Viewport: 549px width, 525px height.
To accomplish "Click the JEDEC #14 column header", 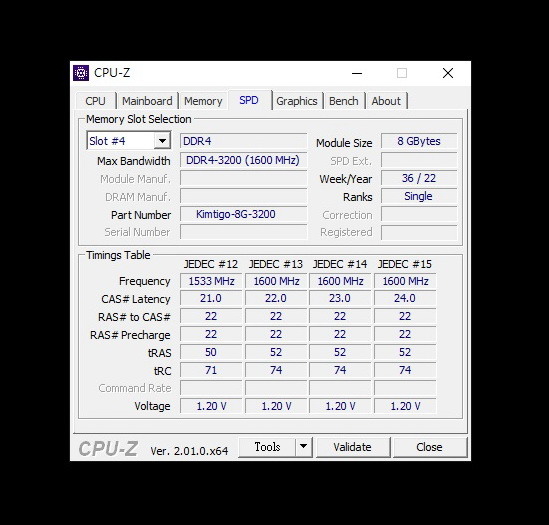I will point(340,264).
